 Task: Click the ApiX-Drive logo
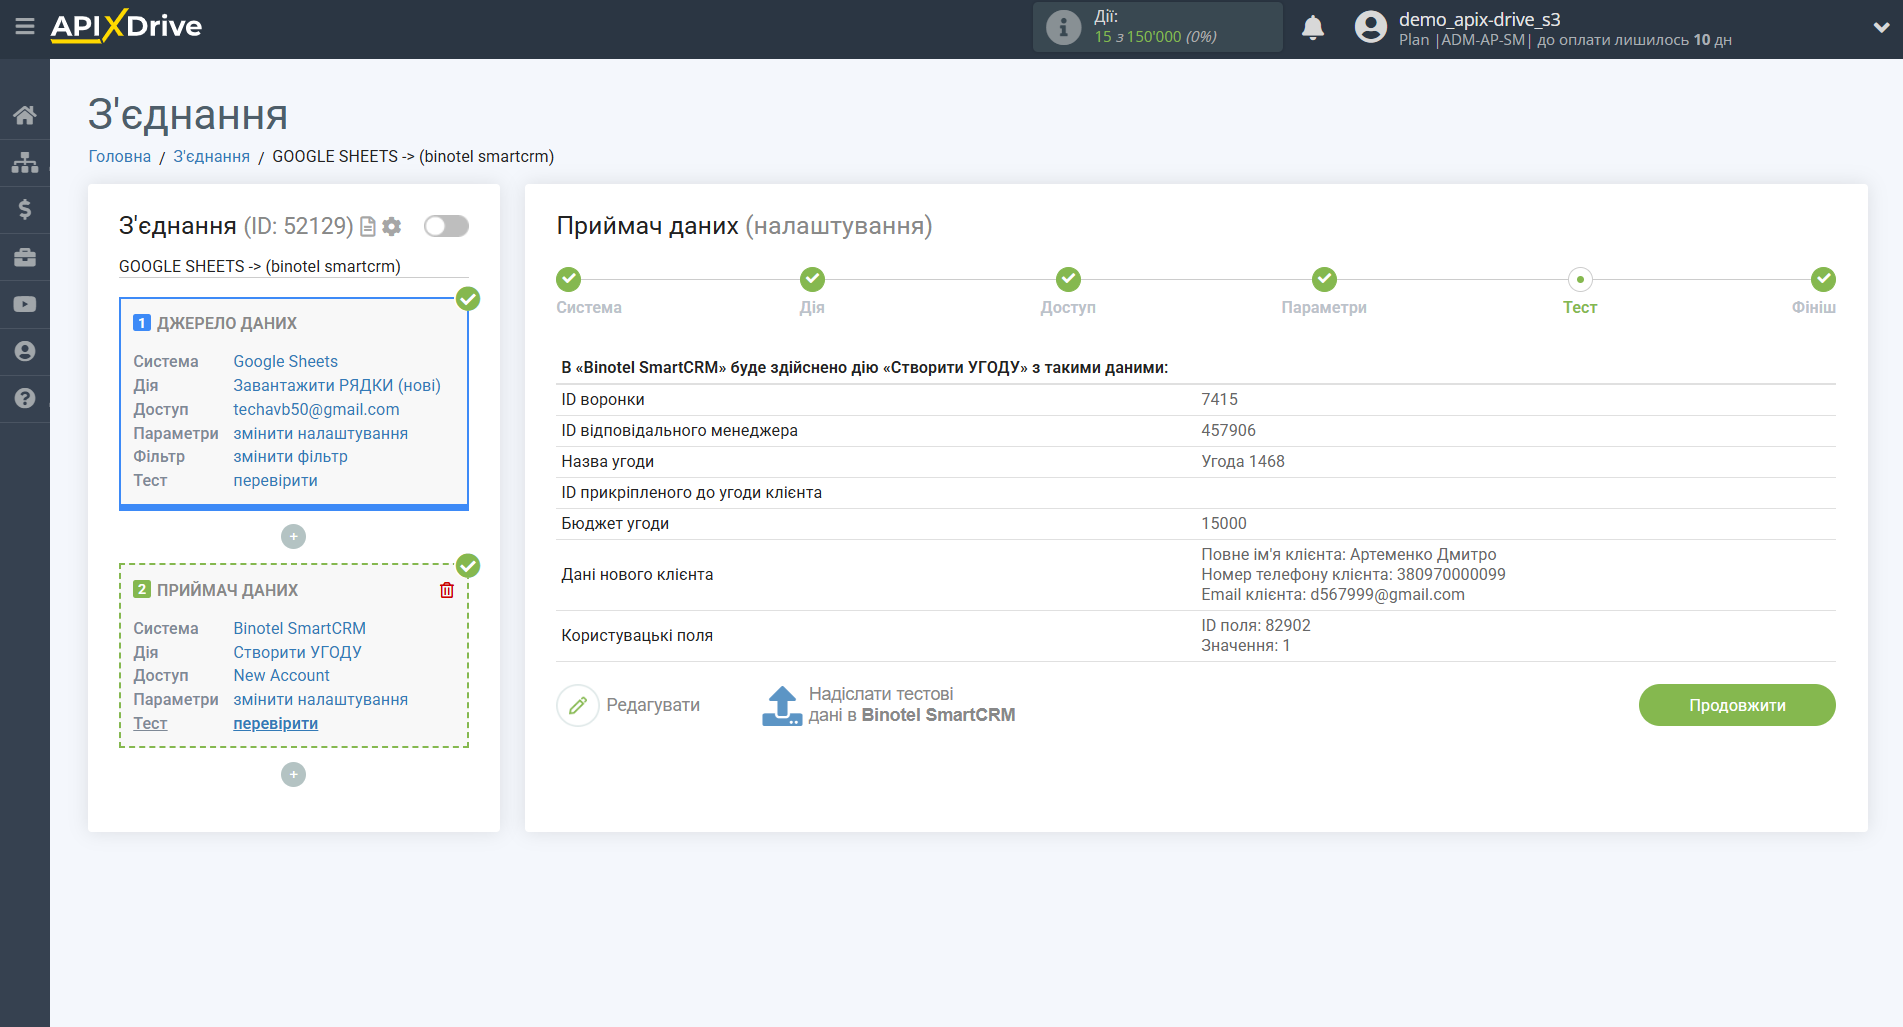[x=126, y=26]
